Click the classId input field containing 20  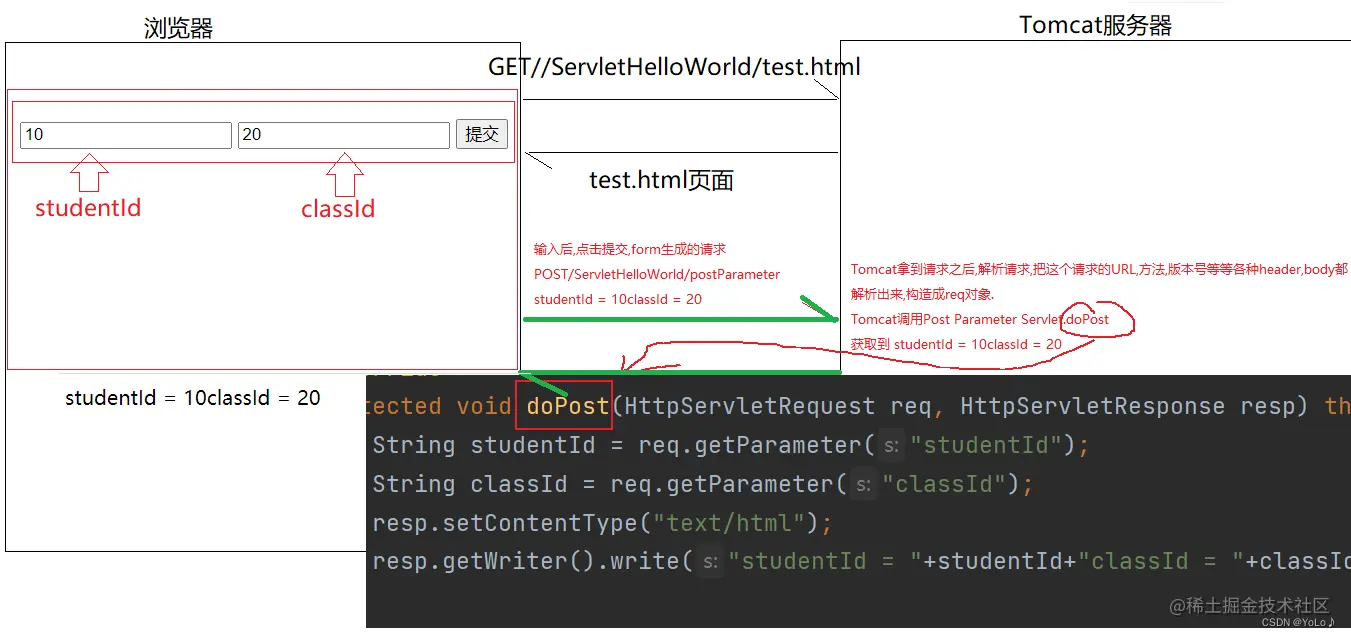point(344,135)
